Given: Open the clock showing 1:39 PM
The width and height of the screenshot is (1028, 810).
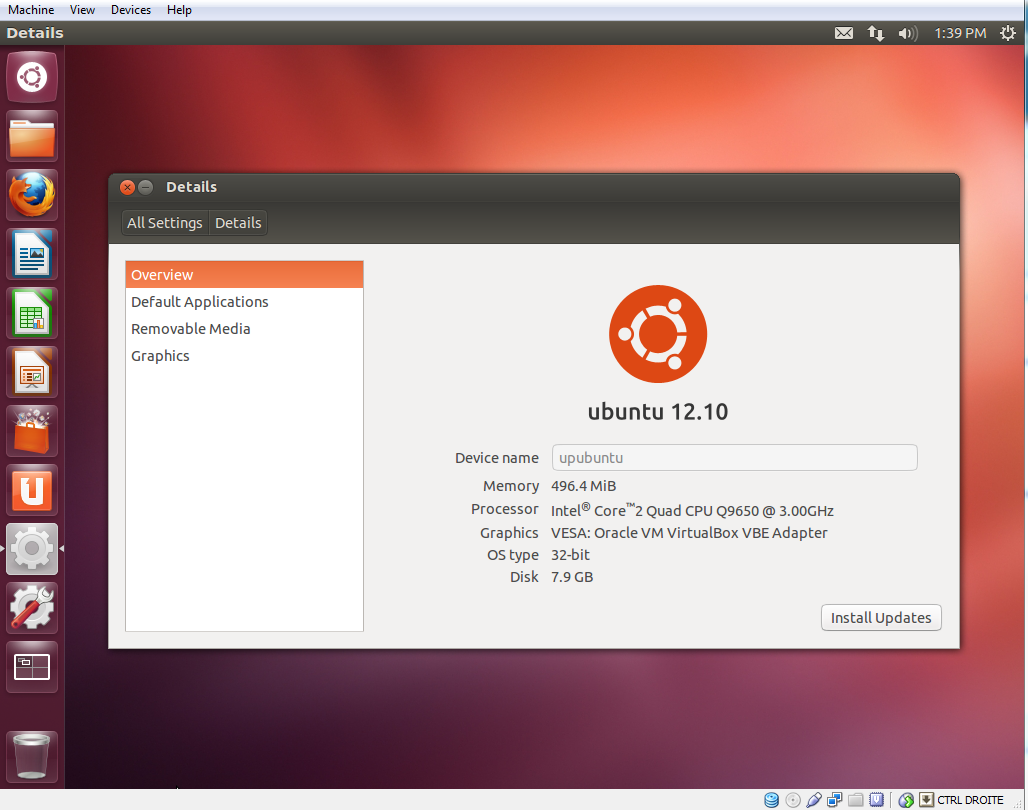Looking at the screenshot, I should [960, 33].
